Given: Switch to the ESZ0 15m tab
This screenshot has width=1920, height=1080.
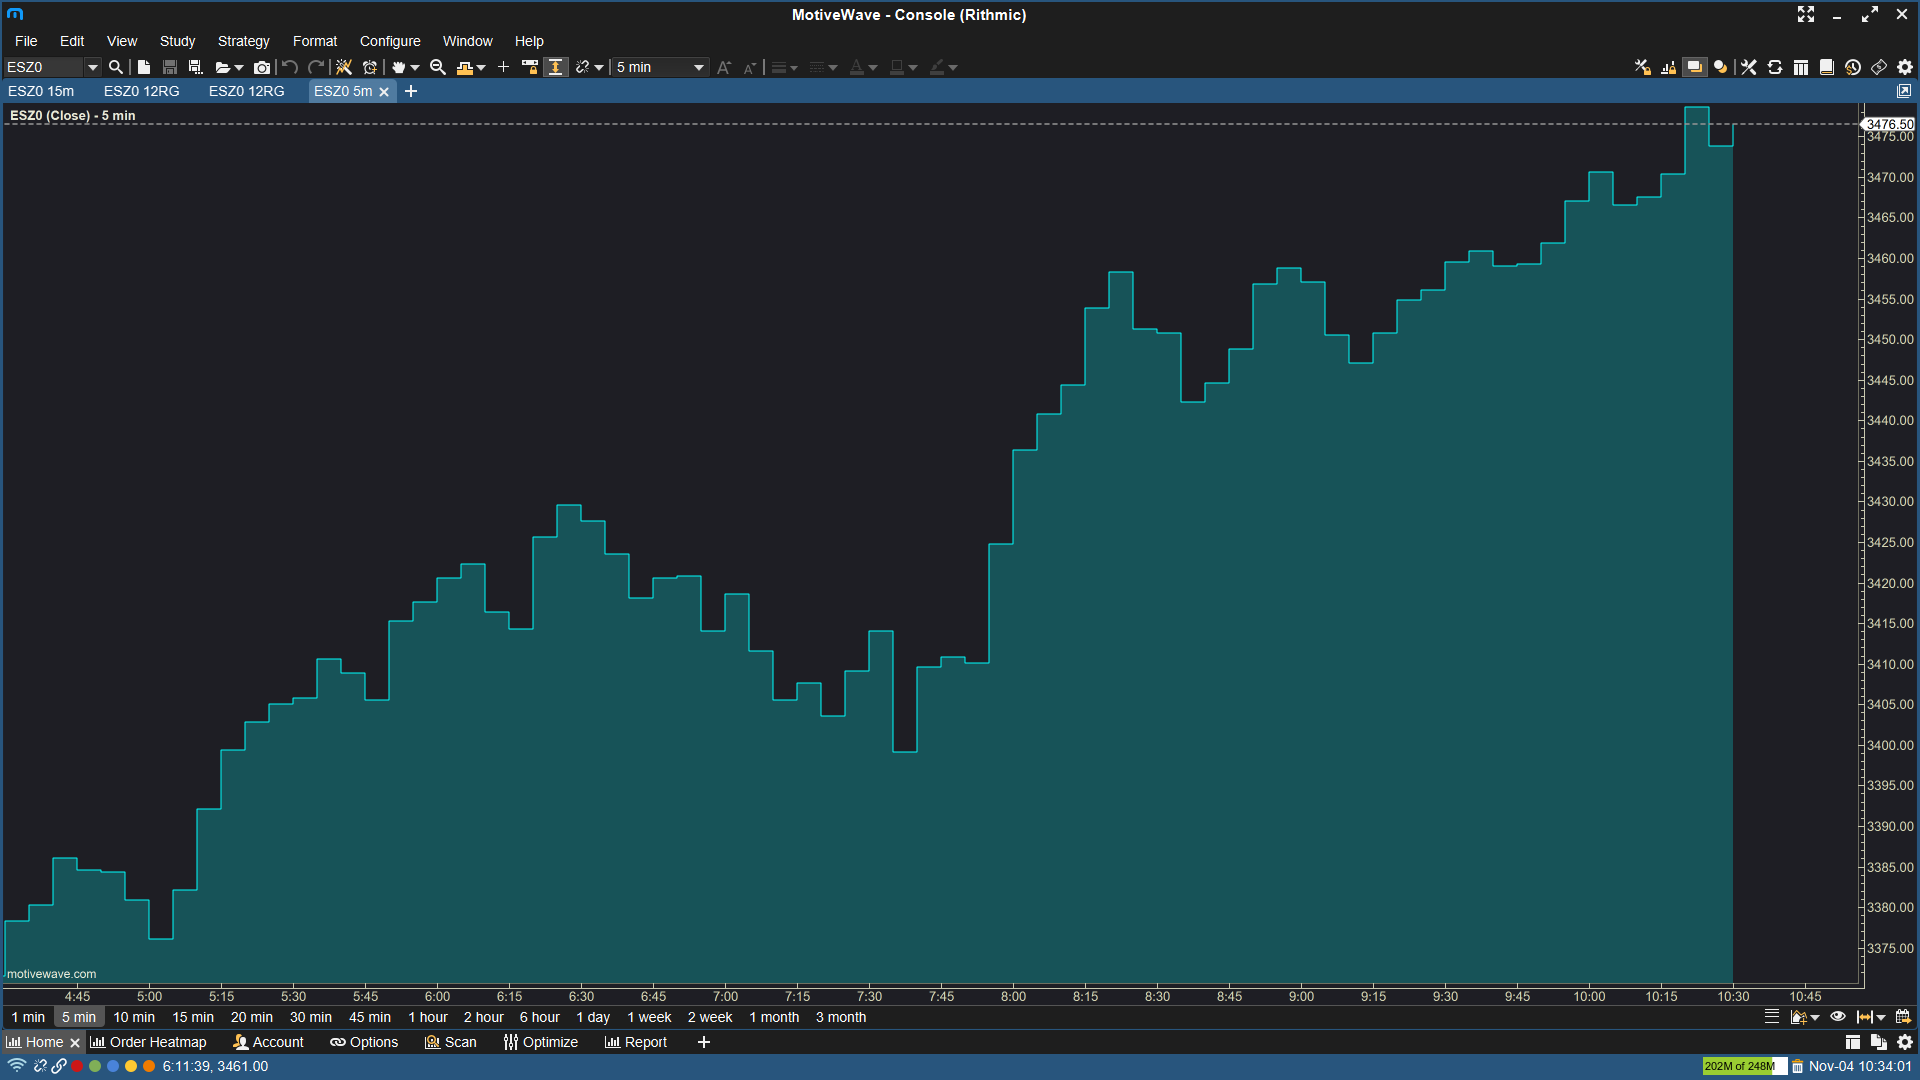Looking at the screenshot, I should 41,91.
